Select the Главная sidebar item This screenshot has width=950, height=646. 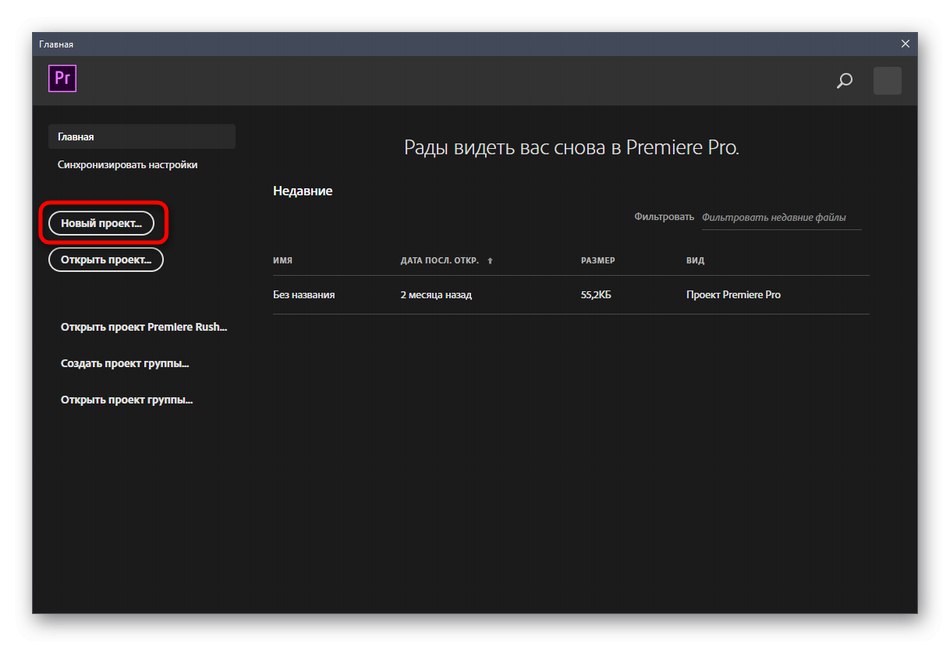pos(142,136)
